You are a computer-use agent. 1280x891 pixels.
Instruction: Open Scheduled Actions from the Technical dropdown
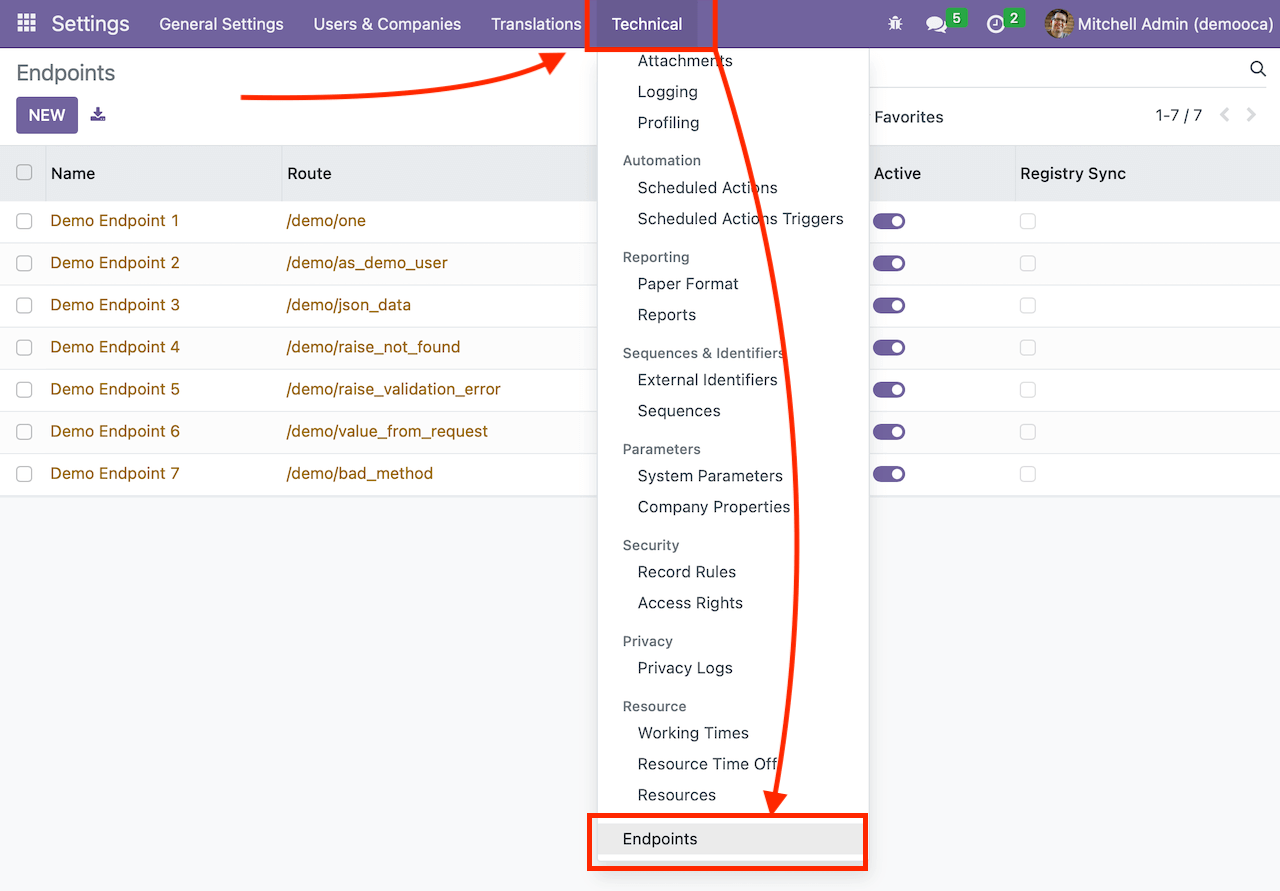coord(706,187)
